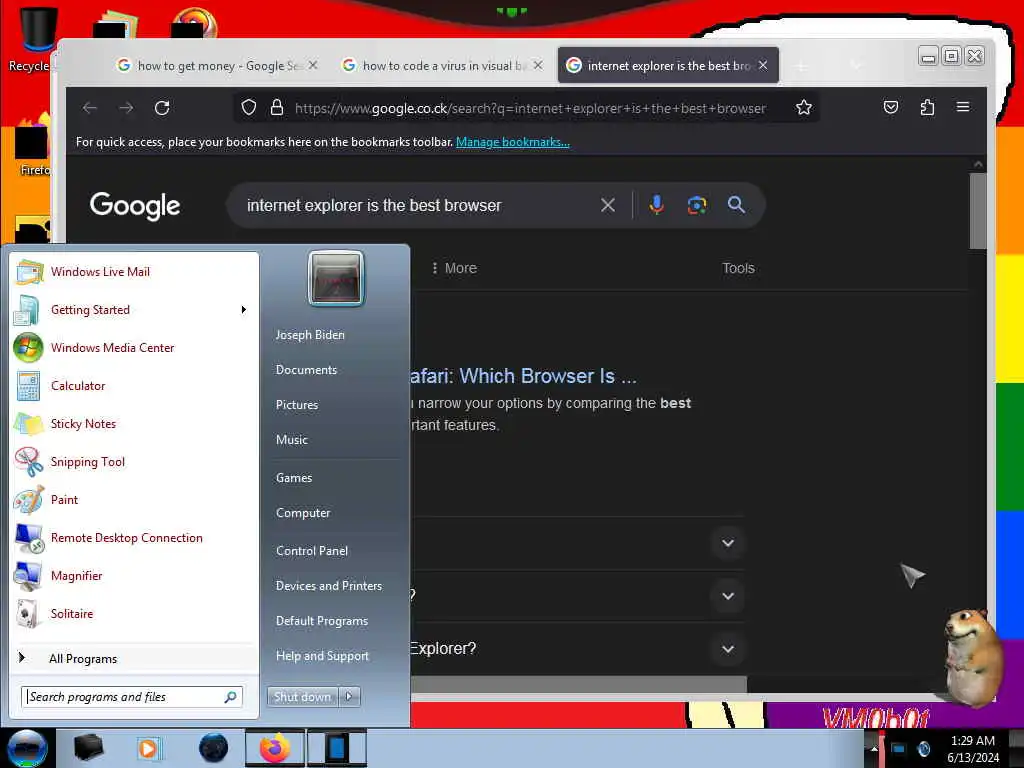Click the Google logo
The width and height of the screenshot is (1024, 768).
135,206
